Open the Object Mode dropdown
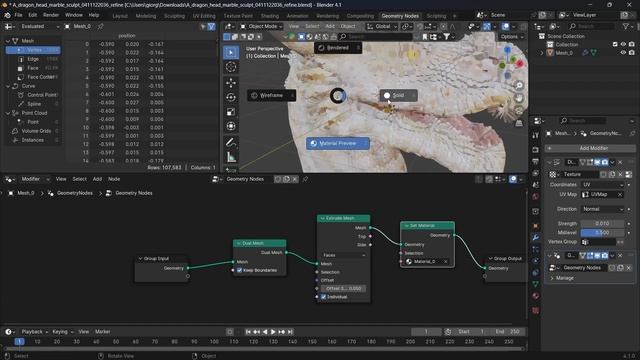Viewport: 640px width, 360px height. click(x=262, y=27)
